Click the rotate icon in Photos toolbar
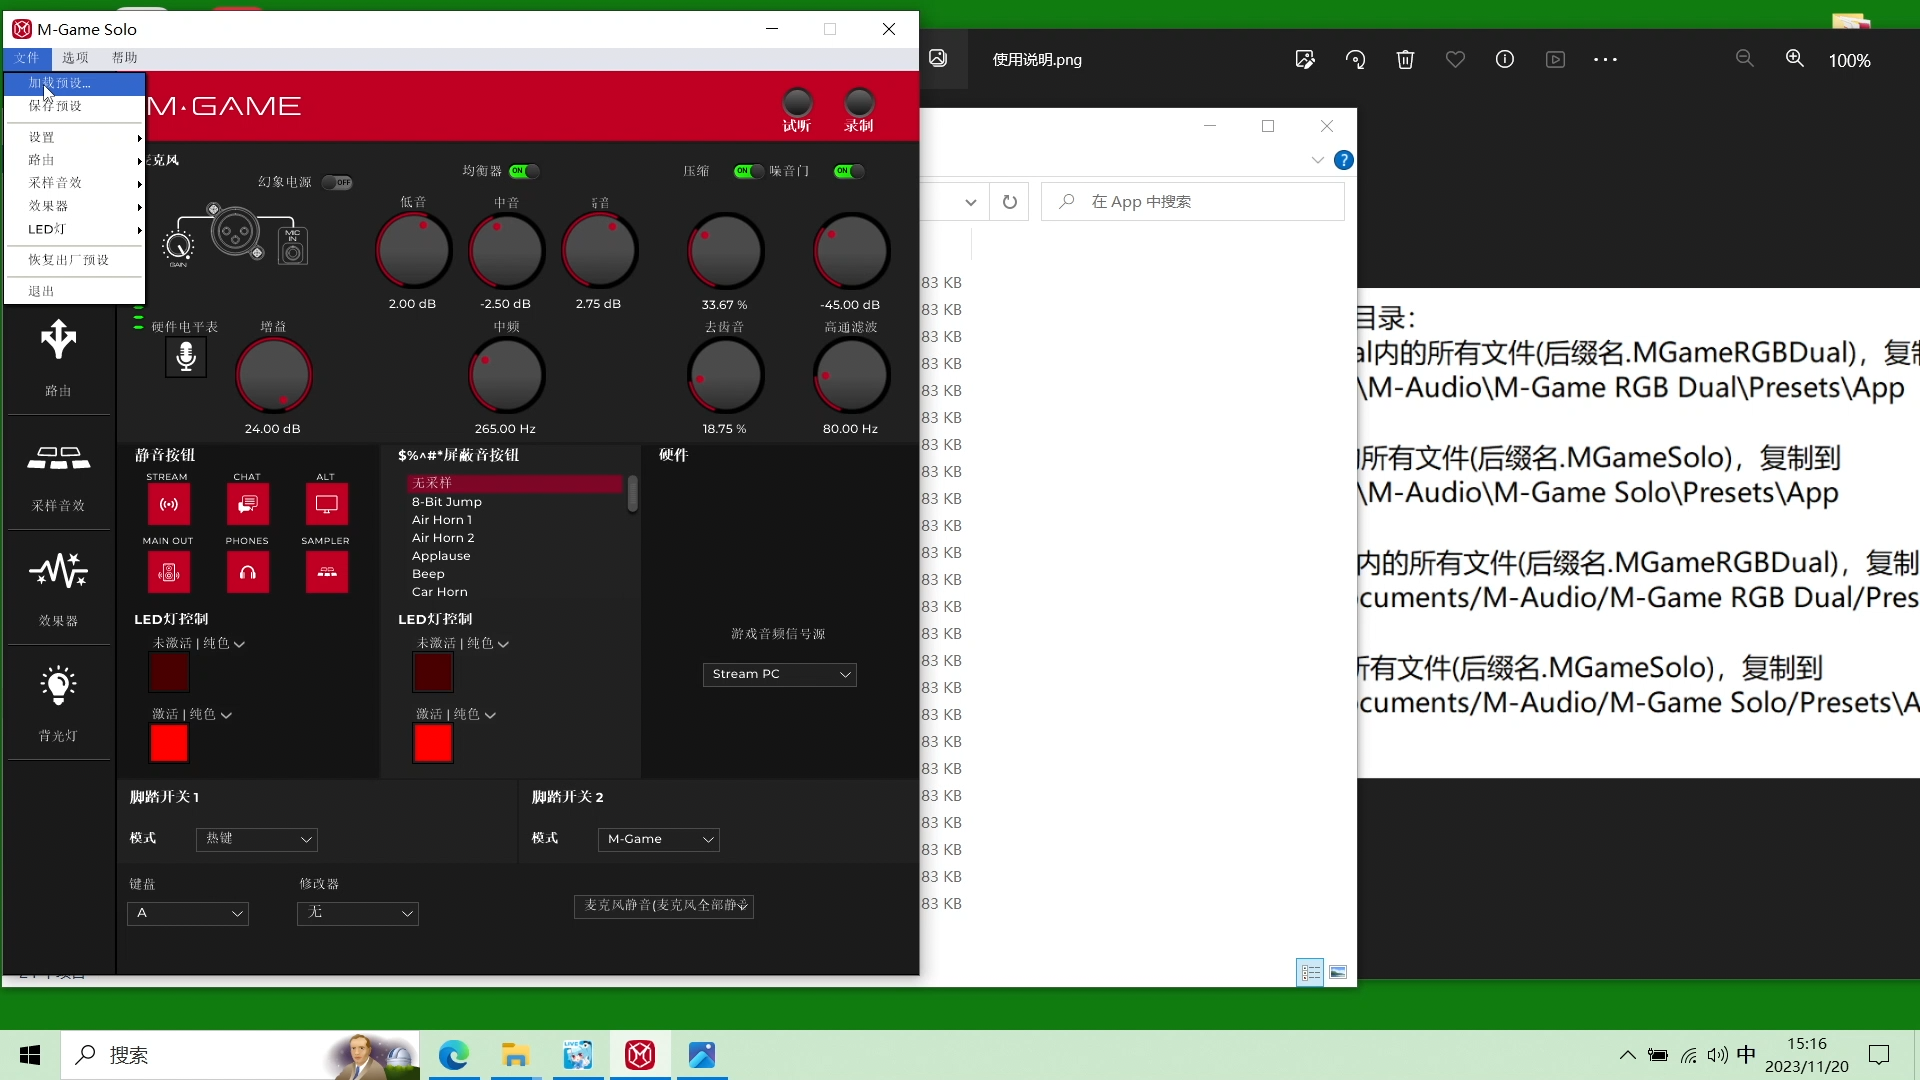The image size is (1920, 1080). [1355, 60]
